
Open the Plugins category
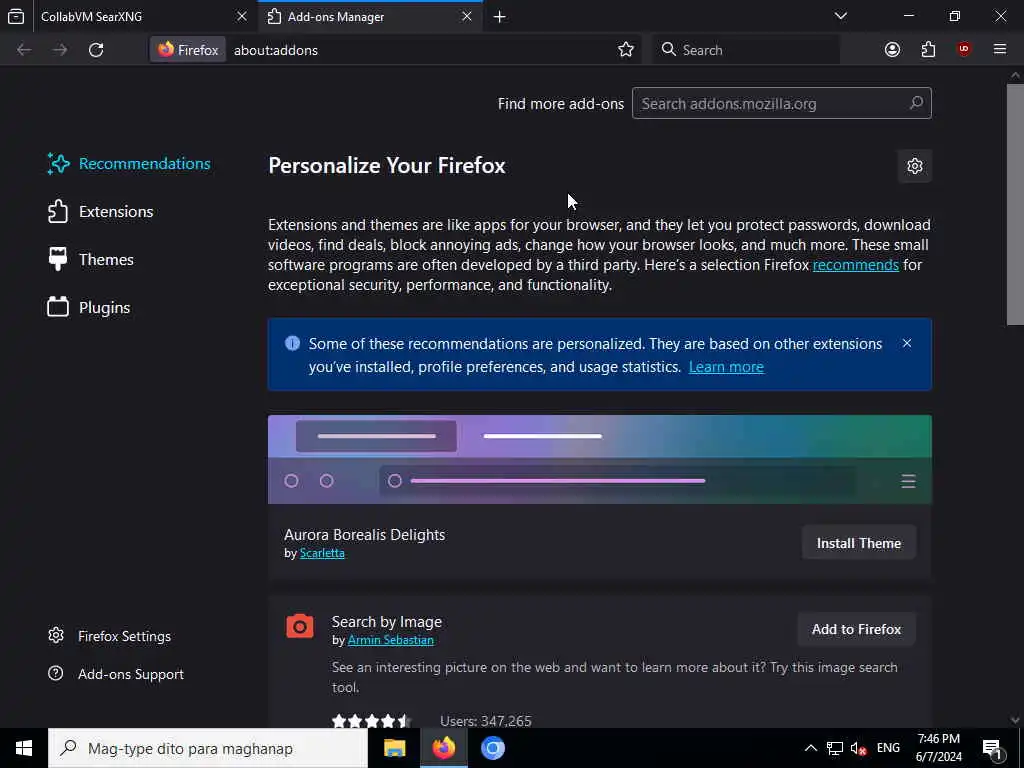(89, 308)
